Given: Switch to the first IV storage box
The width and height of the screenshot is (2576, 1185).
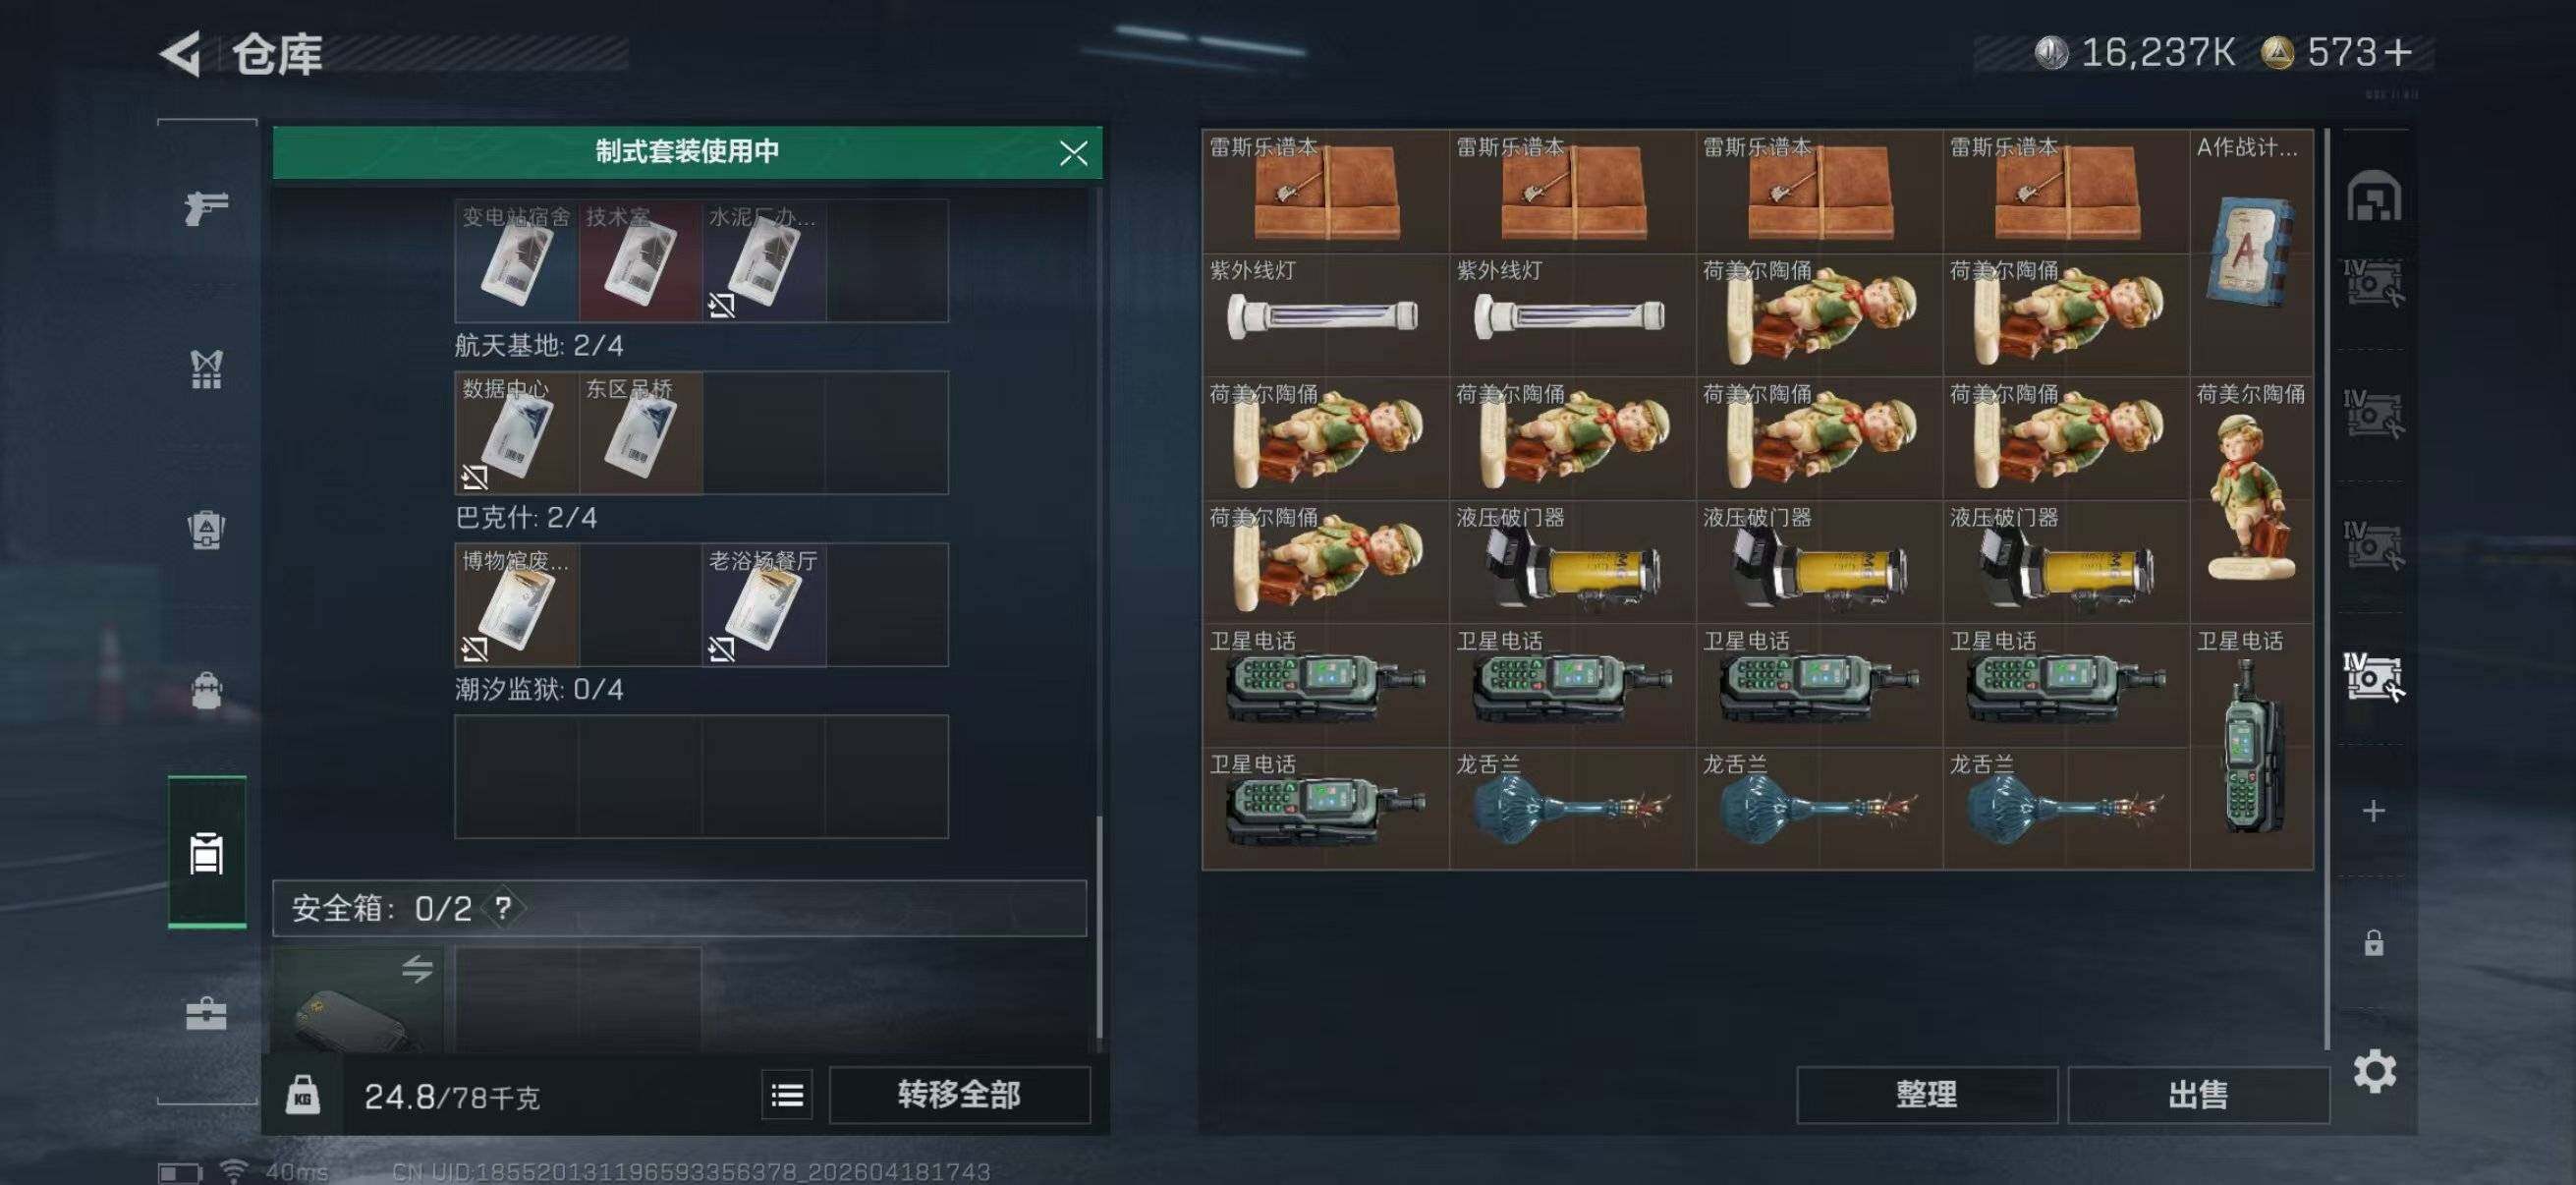Looking at the screenshot, I should 2373,283.
